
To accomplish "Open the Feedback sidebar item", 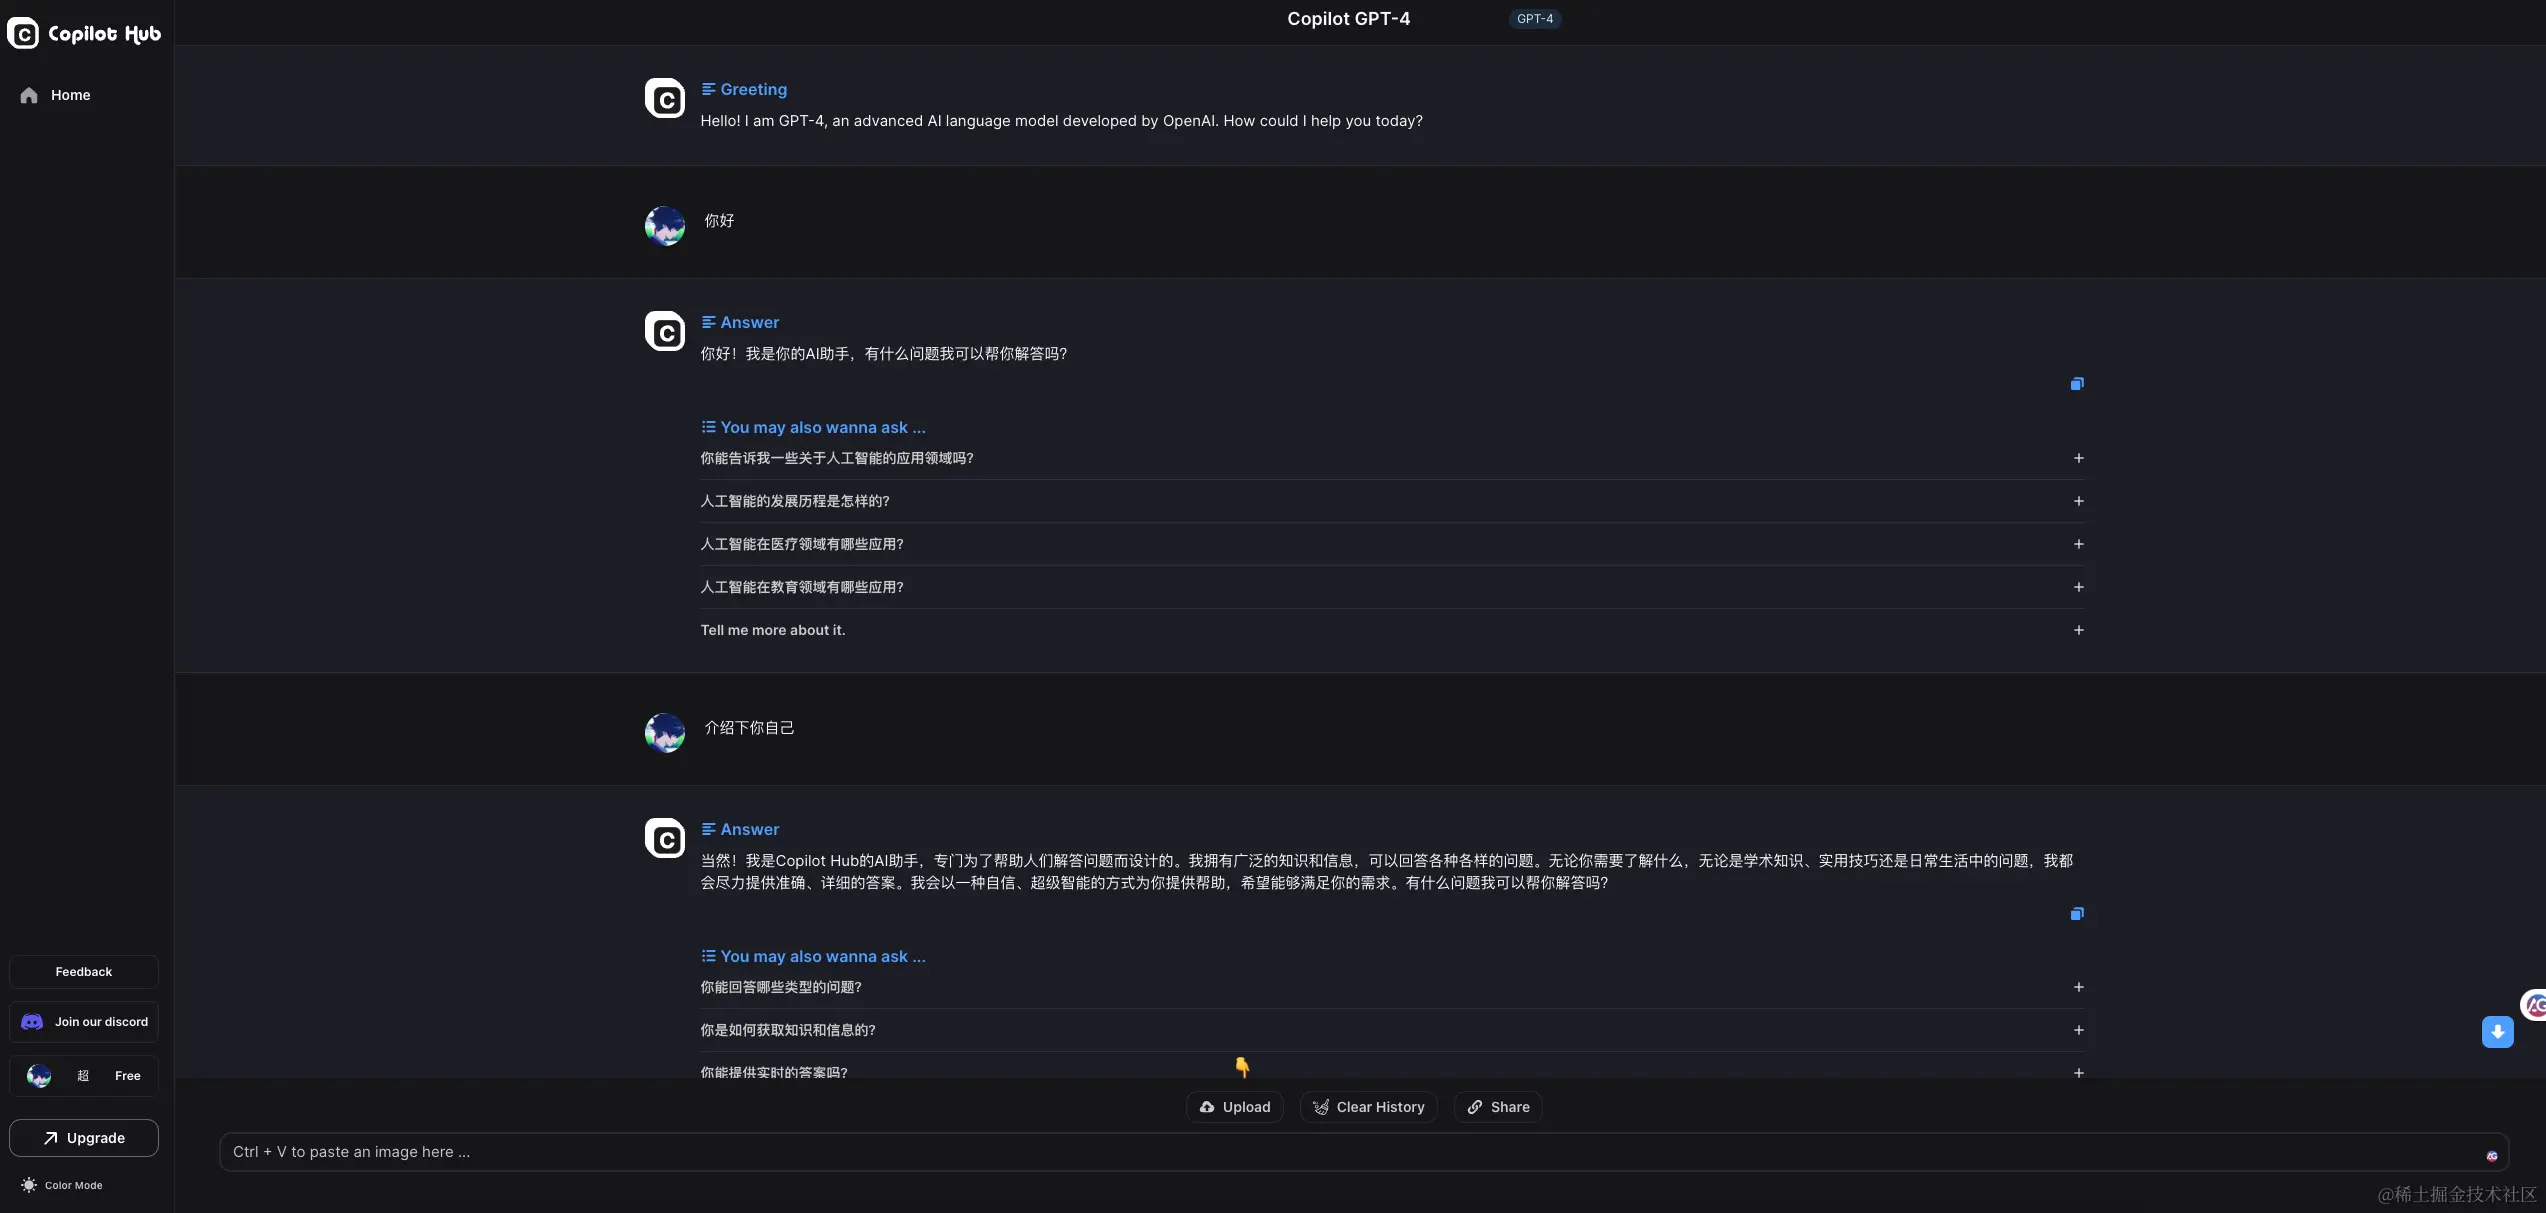I will pyautogui.click(x=84, y=972).
